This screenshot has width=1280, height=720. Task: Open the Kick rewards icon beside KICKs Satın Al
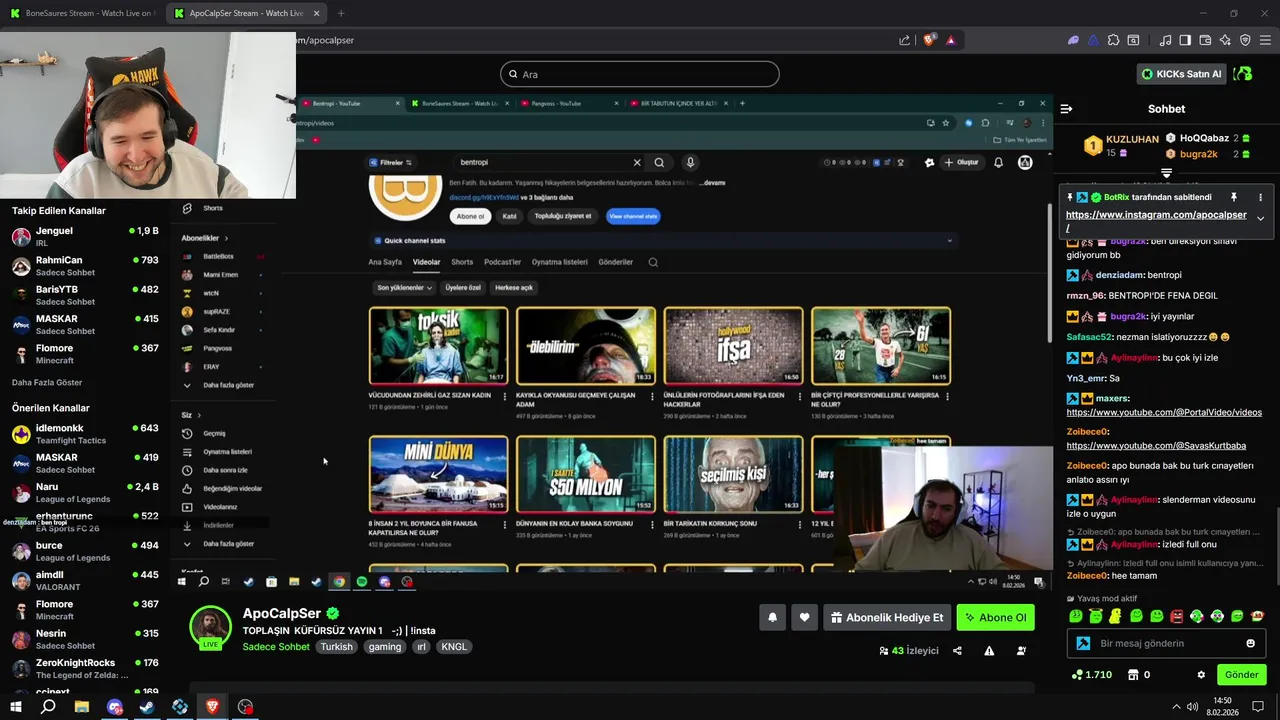[x=1243, y=74]
